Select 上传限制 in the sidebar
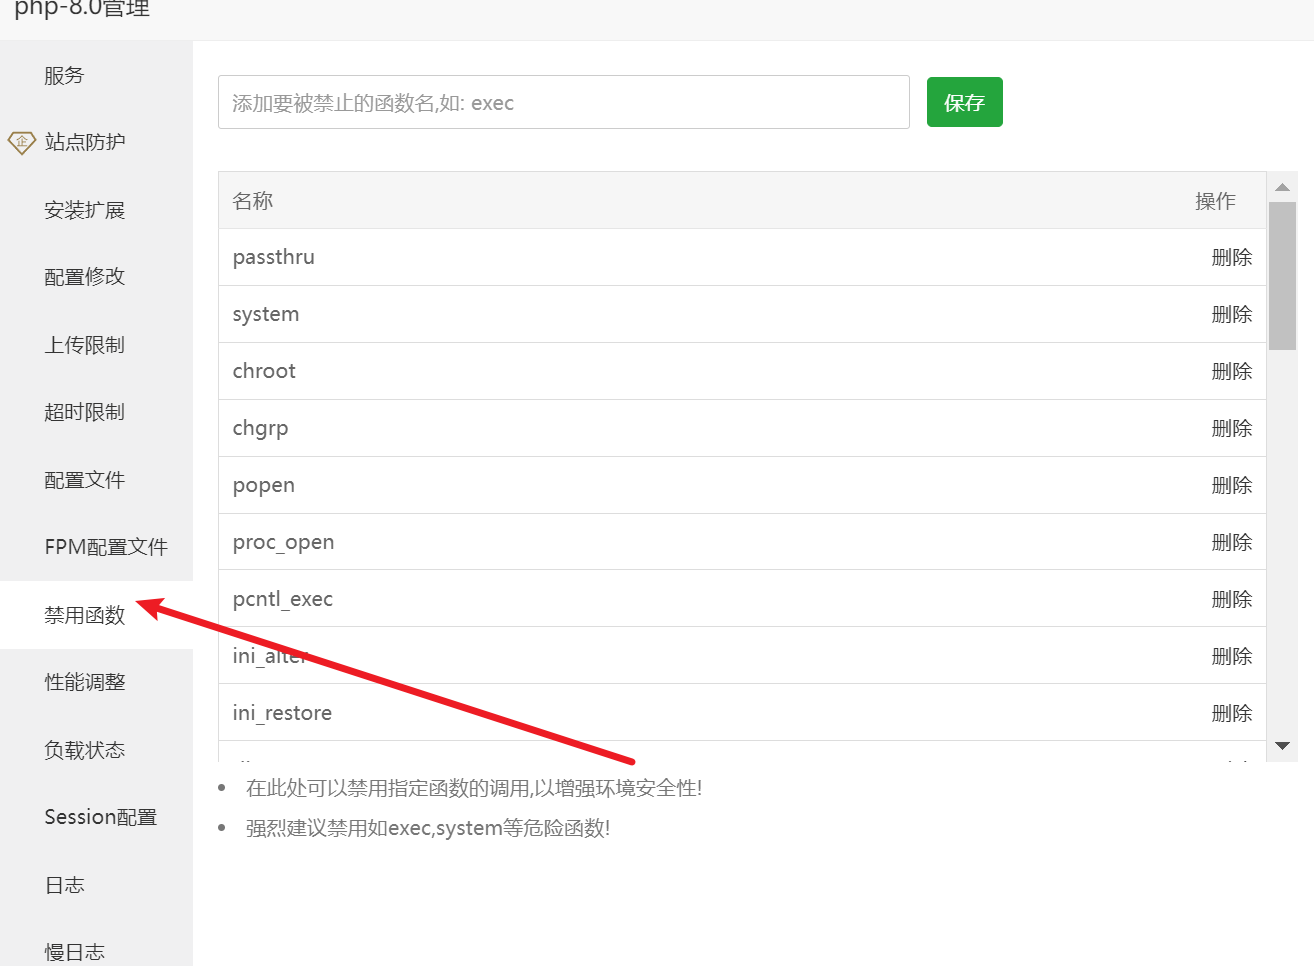1314x966 pixels. point(84,344)
